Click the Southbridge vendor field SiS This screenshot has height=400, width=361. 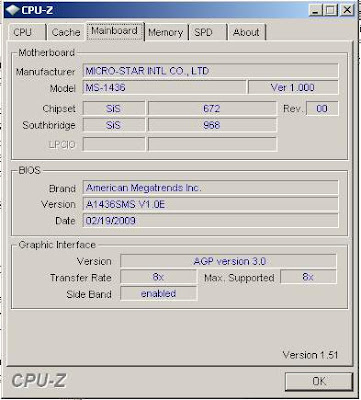114,125
